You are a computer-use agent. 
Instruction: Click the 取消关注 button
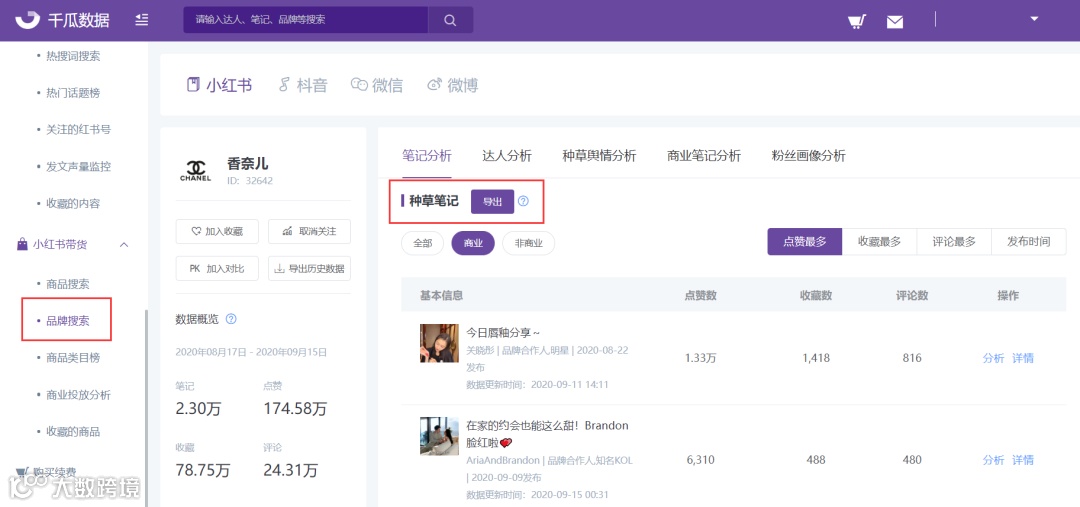click(309, 231)
